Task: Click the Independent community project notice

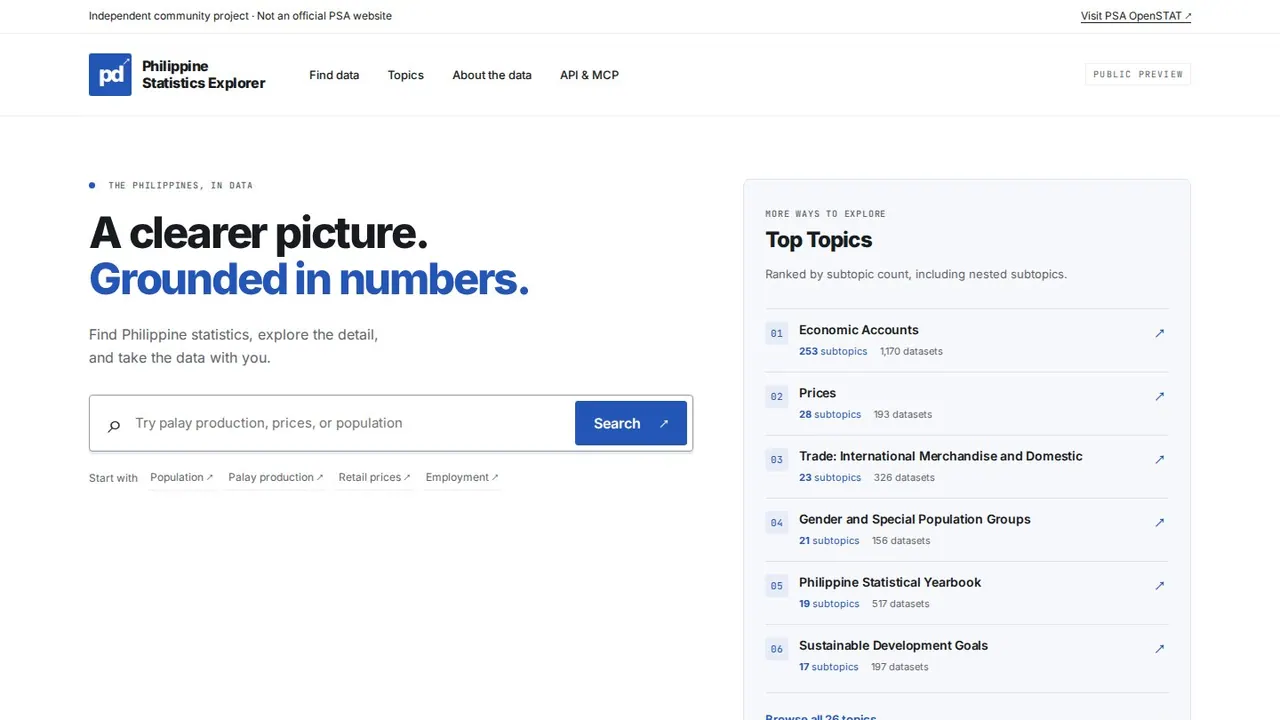Action: pyautogui.click(x=240, y=16)
